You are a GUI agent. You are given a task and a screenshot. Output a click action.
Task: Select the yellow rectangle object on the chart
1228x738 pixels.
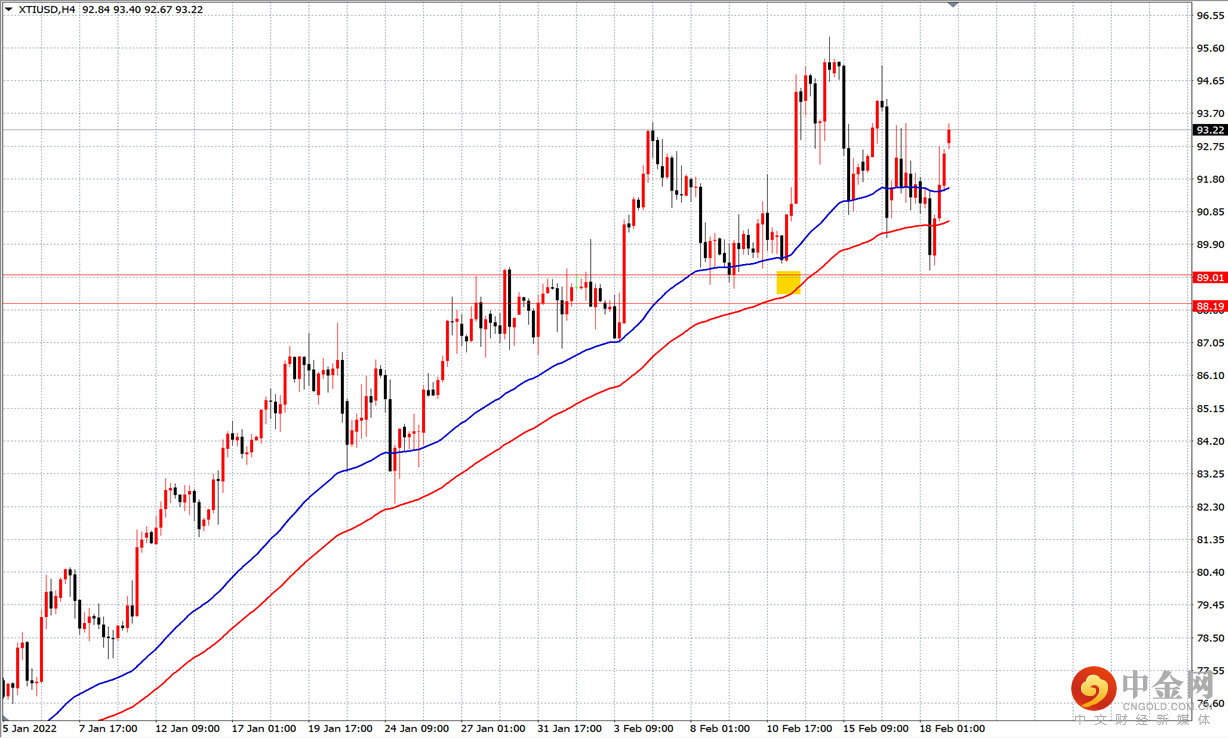788,283
